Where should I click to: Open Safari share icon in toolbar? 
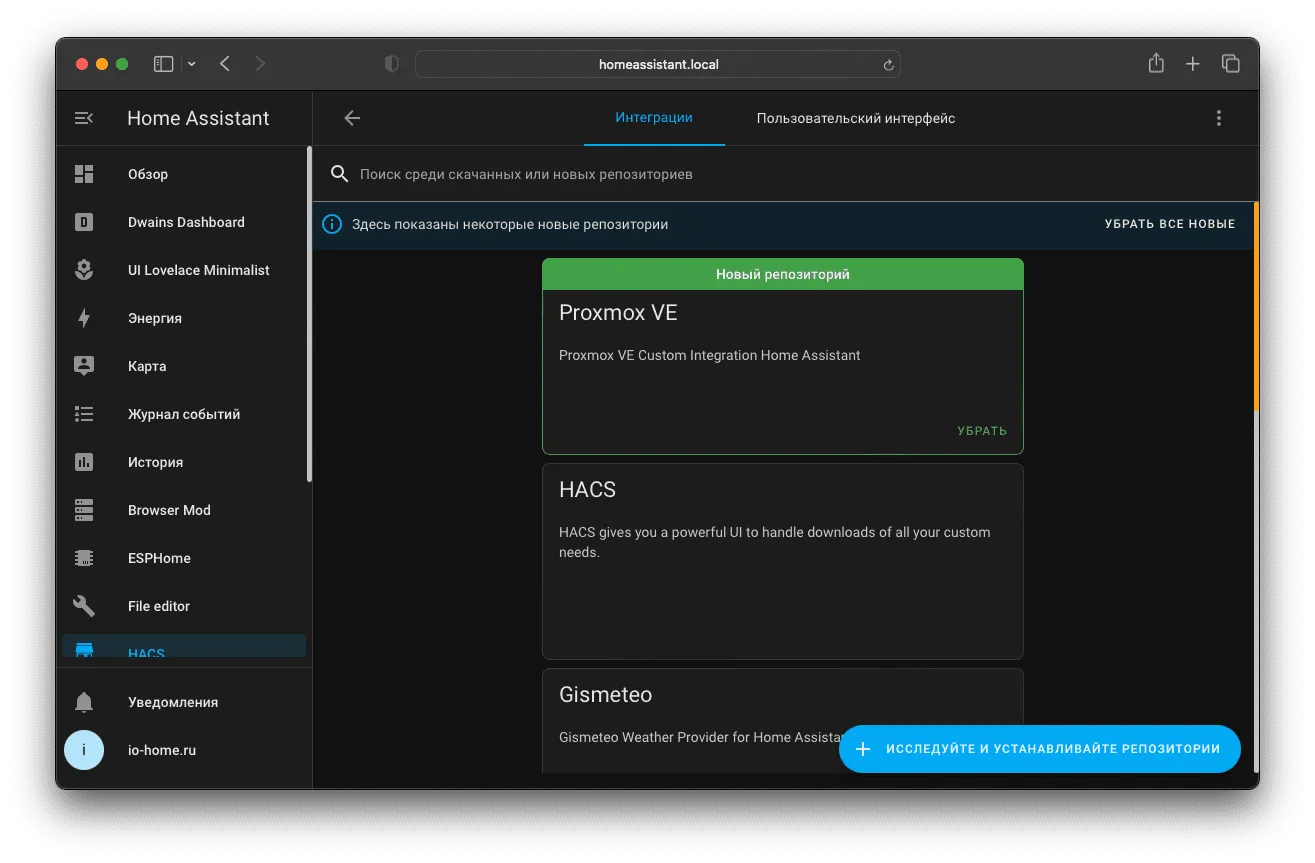1156,64
